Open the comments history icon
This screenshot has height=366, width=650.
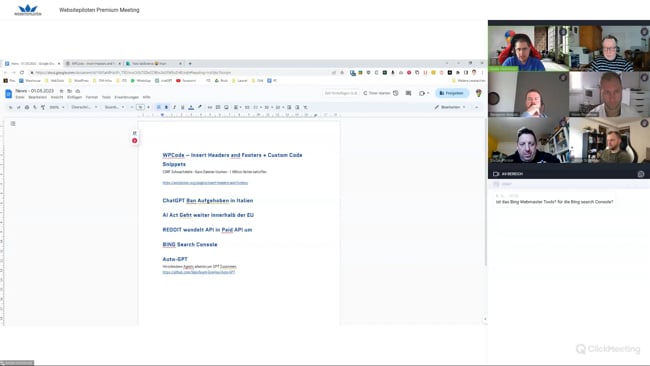pyautogui.click(x=408, y=93)
